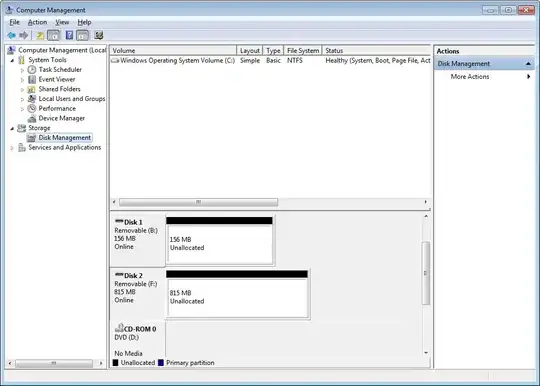Collapse the Storage node

point(12,128)
